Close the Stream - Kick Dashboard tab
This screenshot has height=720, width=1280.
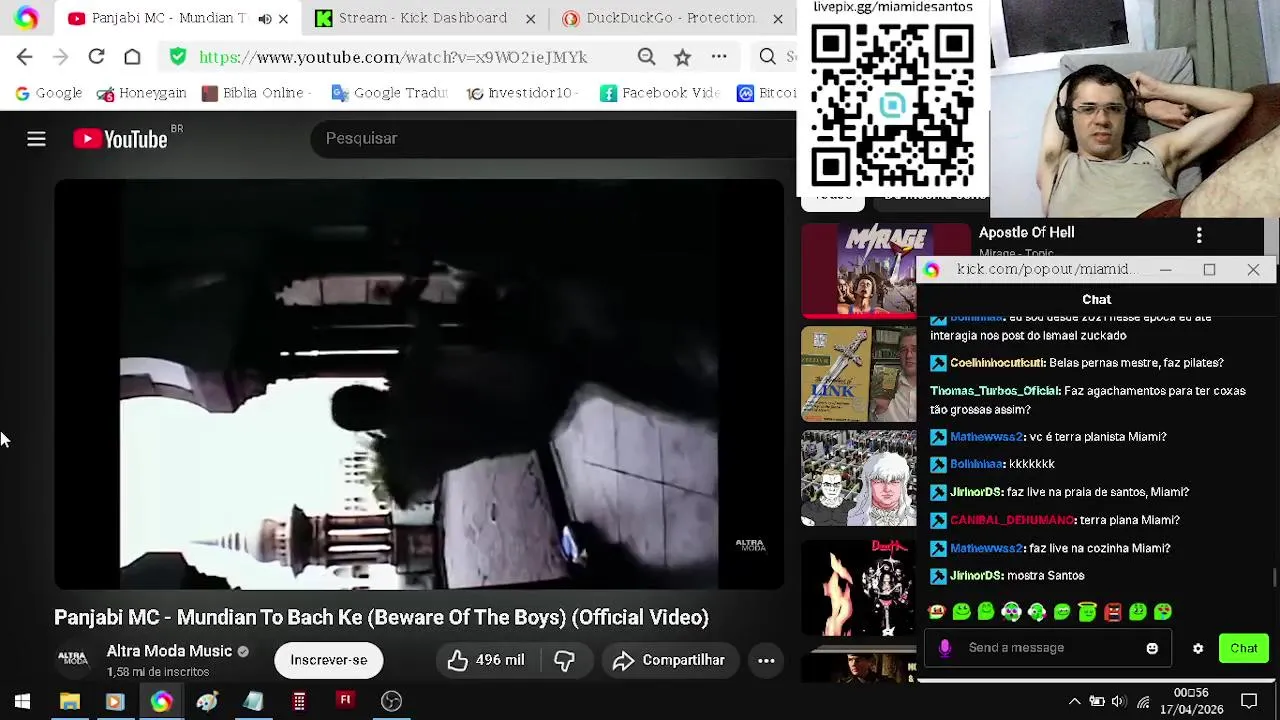[x=531, y=18]
